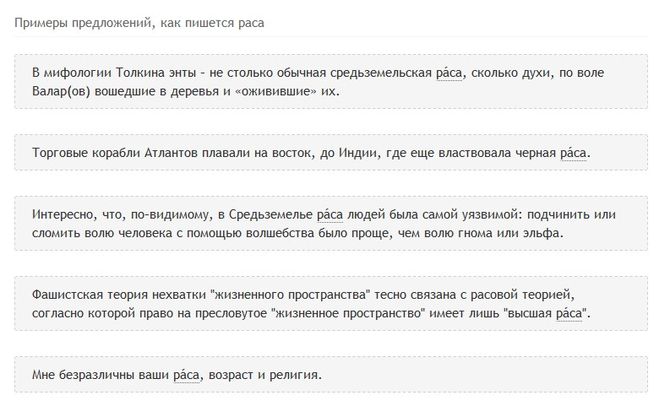This screenshot has height=406, width=659.
Task: Click underlined "ра́са" after "высшая"
Action: 569,314
